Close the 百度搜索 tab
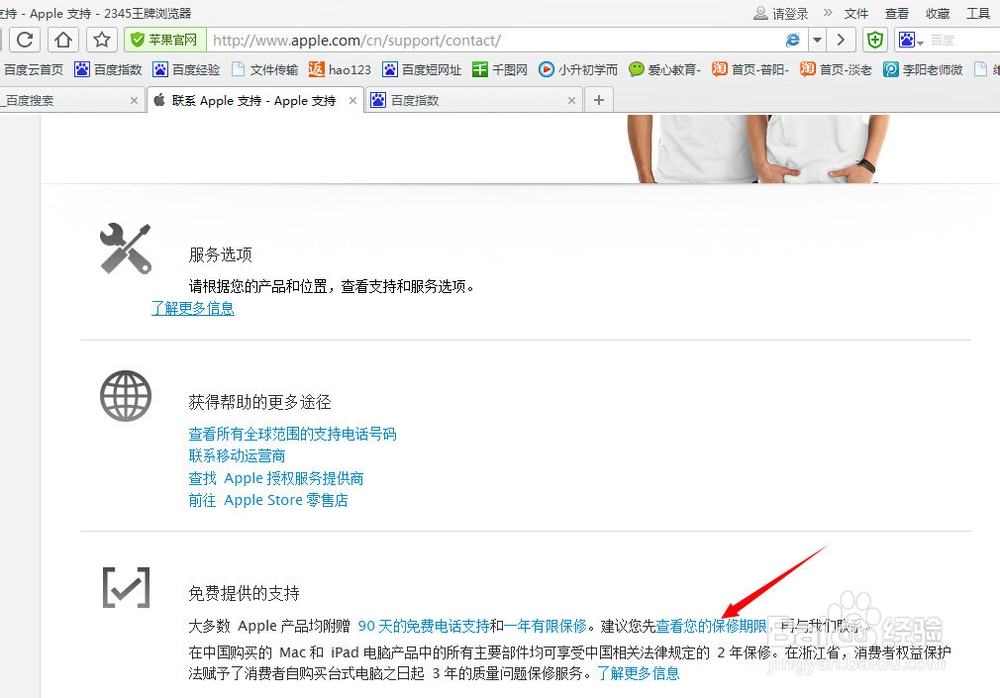Image resolution: width=1000 pixels, height=698 pixels. tap(134, 101)
